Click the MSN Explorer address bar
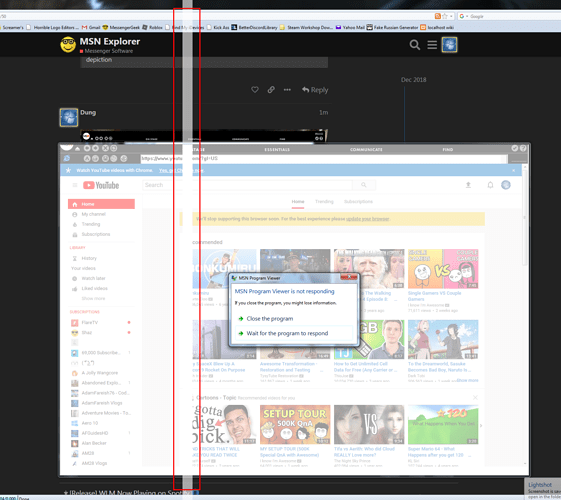 (324, 158)
